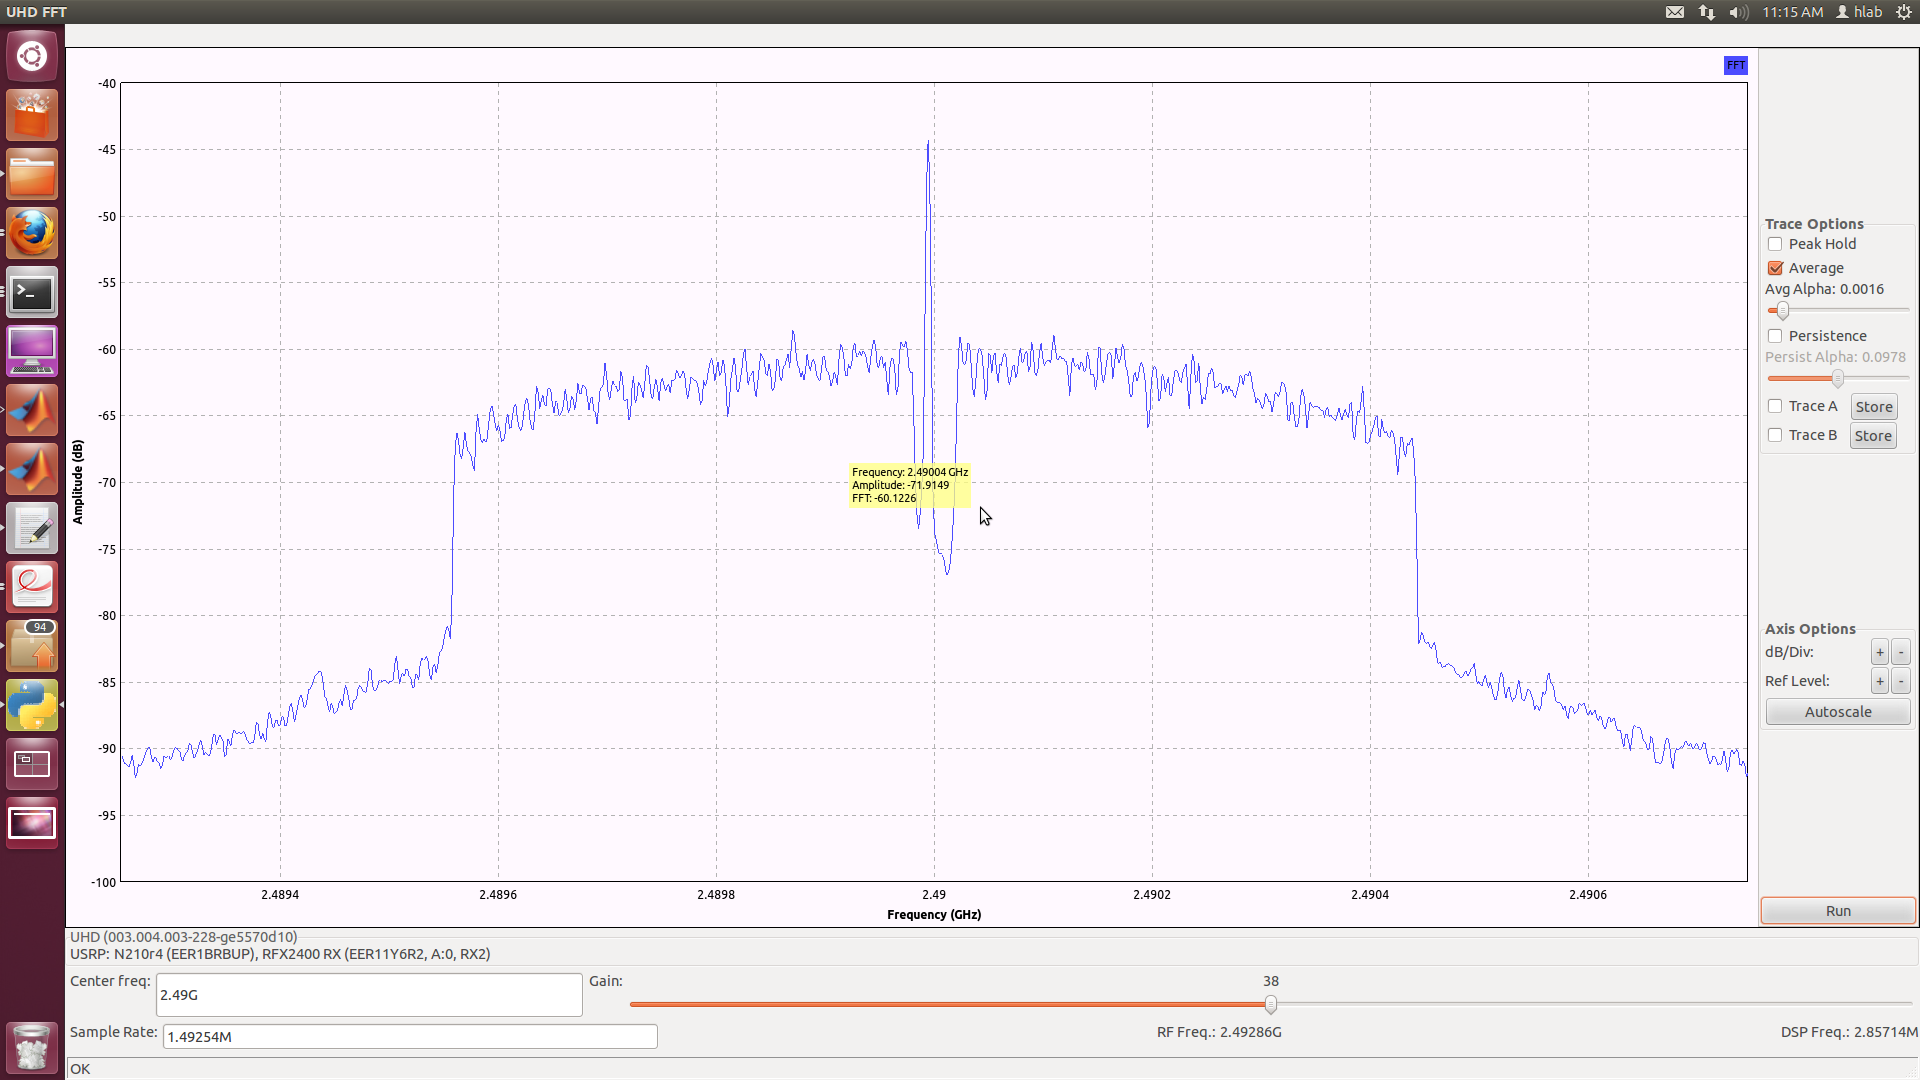Open the volume indicator menu
Screen dimensions: 1920x1080
[x=1739, y=12]
